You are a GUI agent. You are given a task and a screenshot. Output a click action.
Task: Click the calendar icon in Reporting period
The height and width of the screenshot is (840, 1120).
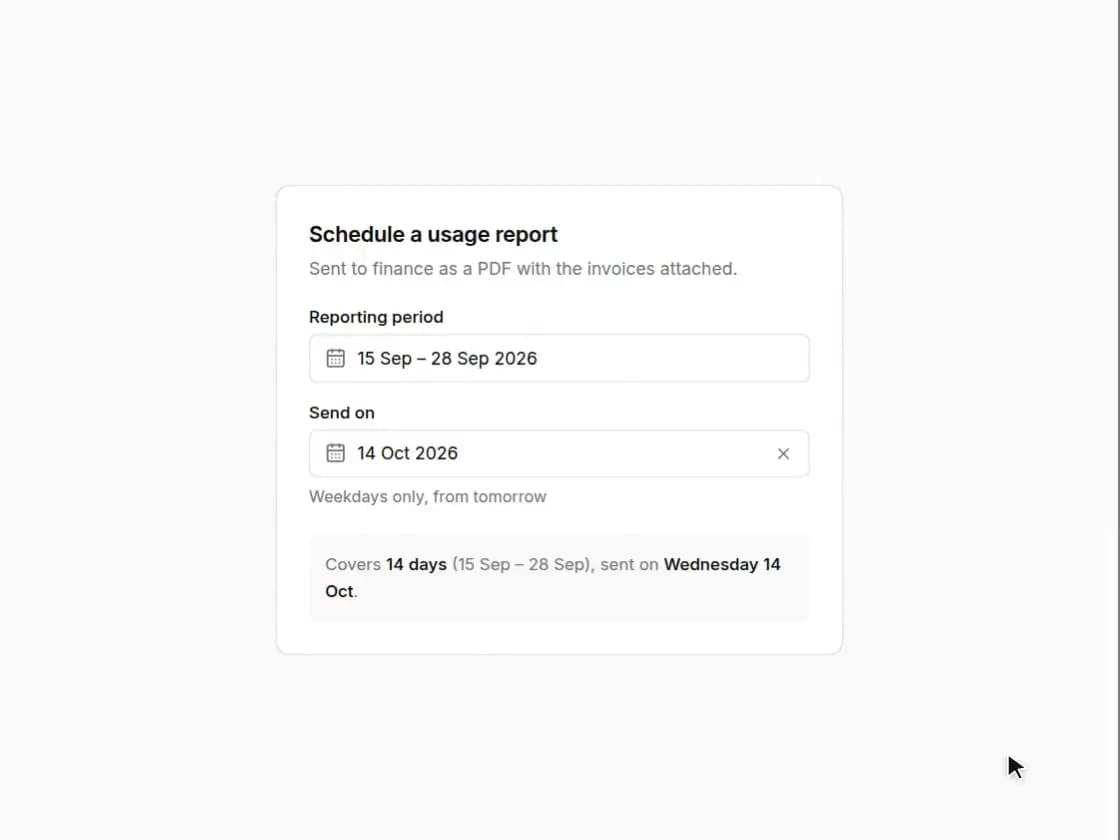pyautogui.click(x=335, y=358)
